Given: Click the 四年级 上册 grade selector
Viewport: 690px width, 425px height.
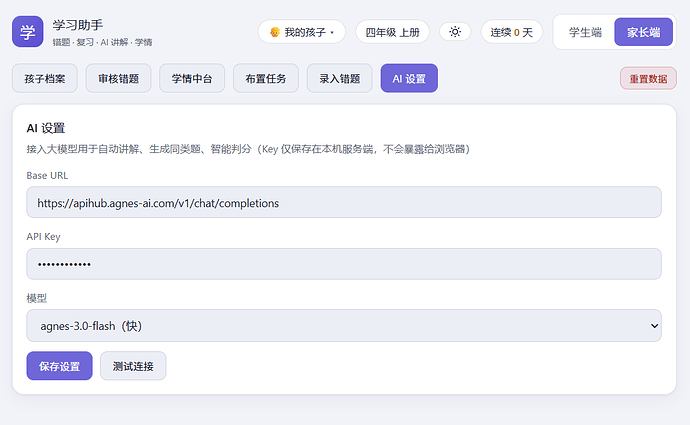Looking at the screenshot, I should click(392, 32).
